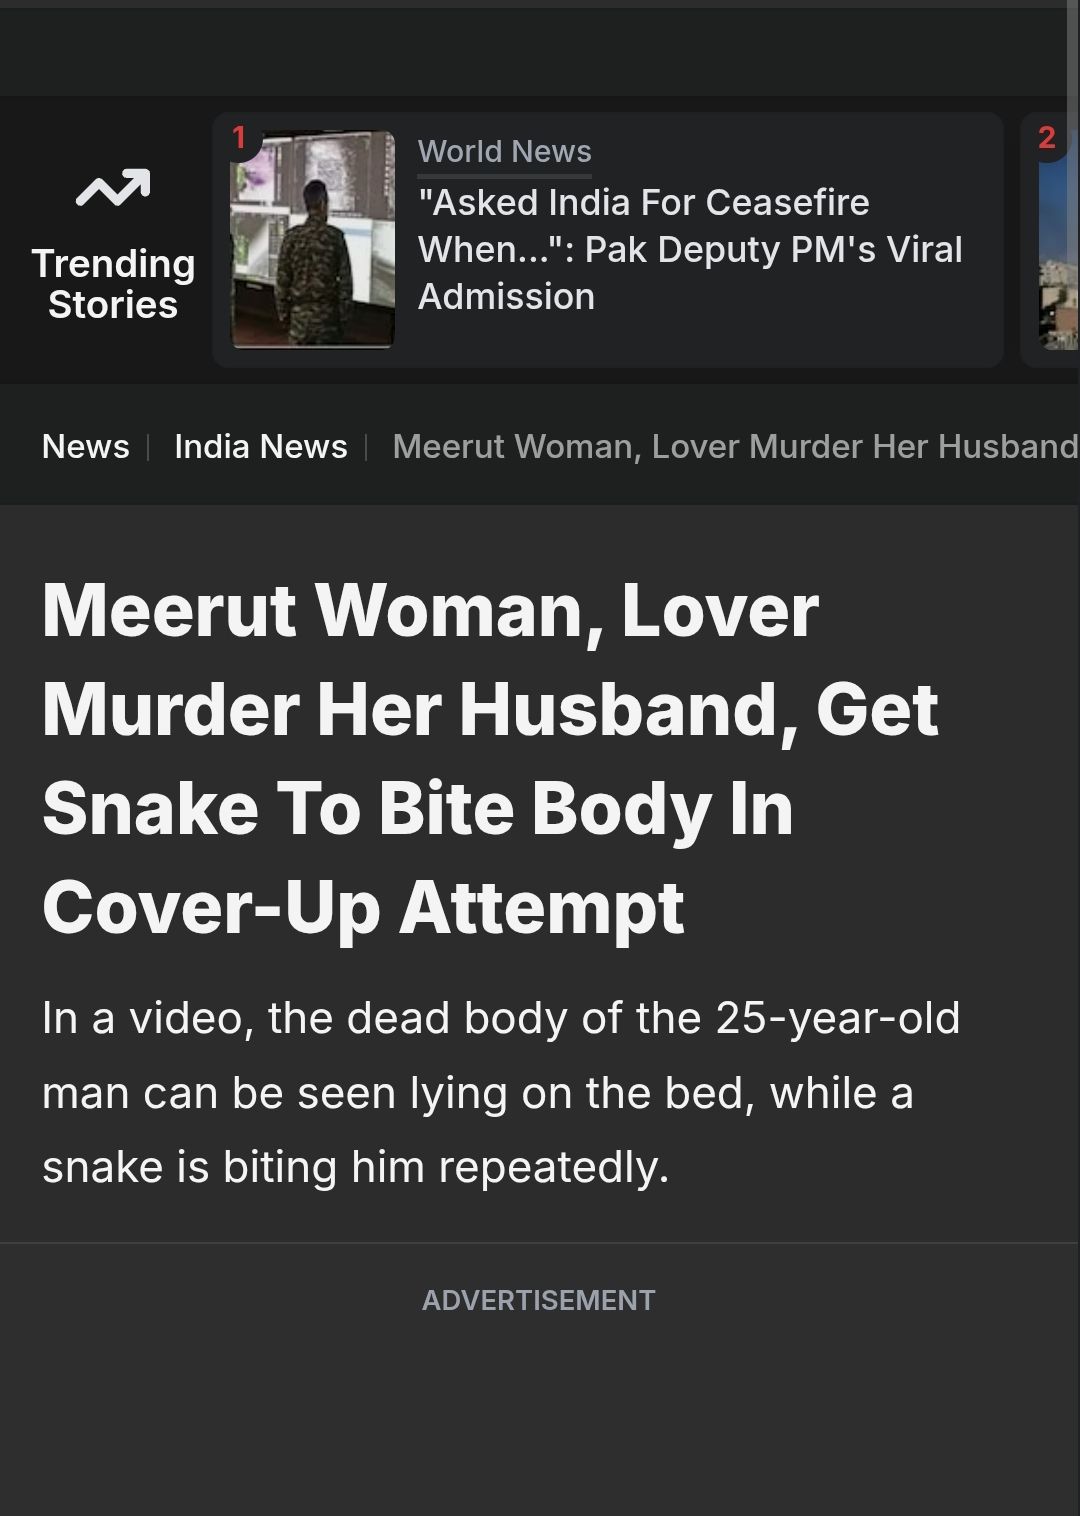1080x1516 pixels.
Task: Click the red number 1 badge
Action: (x=238, y=137)
